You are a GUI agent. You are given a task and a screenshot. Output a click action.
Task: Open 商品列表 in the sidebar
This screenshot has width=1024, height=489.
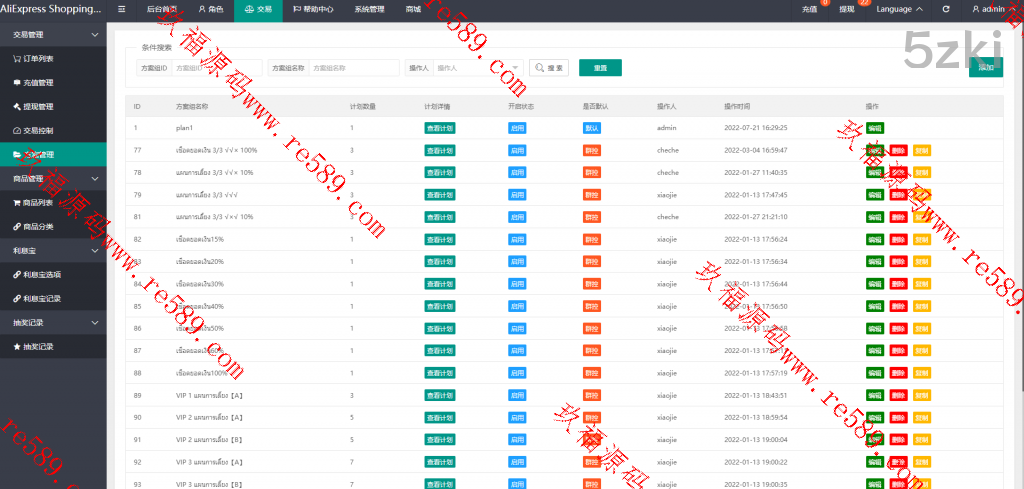coord(38,202)
